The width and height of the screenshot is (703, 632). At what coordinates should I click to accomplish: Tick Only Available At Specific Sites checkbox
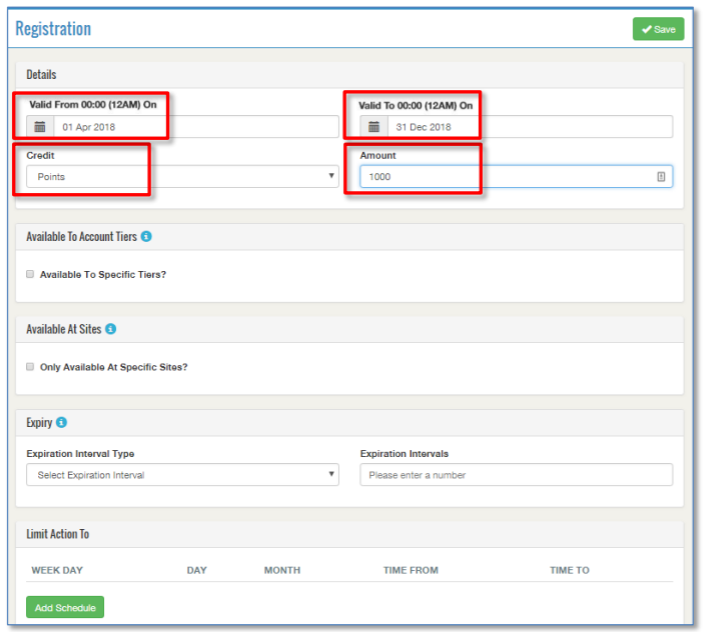[30, 367]
